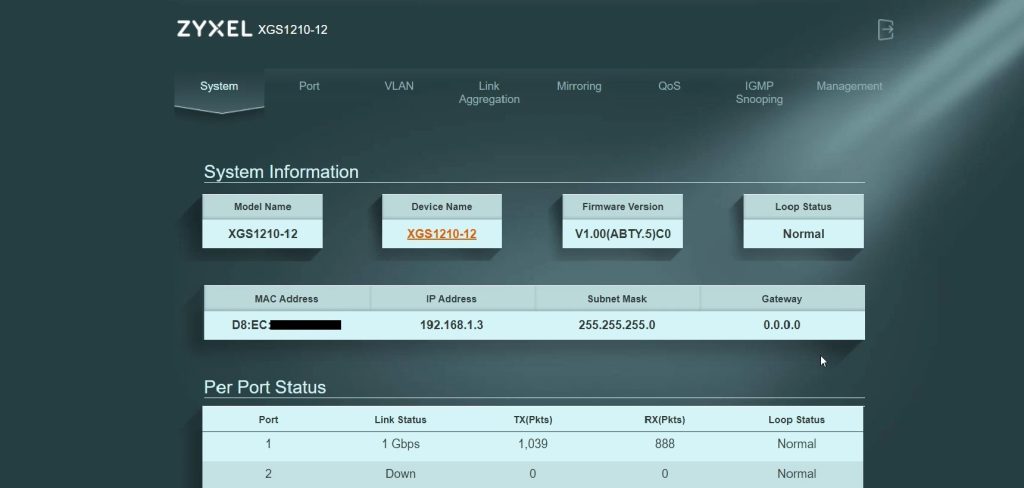Click the logout icon at top right
This screenshot has width=1024, height=488.
pyautogui.click(x=885, y=29)
